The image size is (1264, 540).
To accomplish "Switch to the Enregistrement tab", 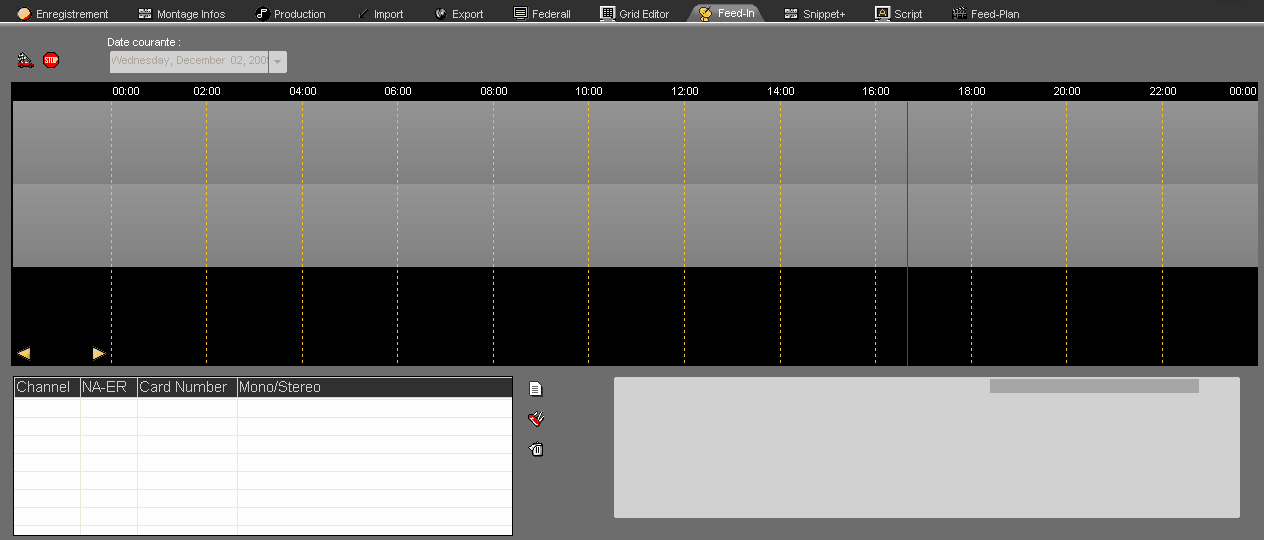I will click(62, 14).
